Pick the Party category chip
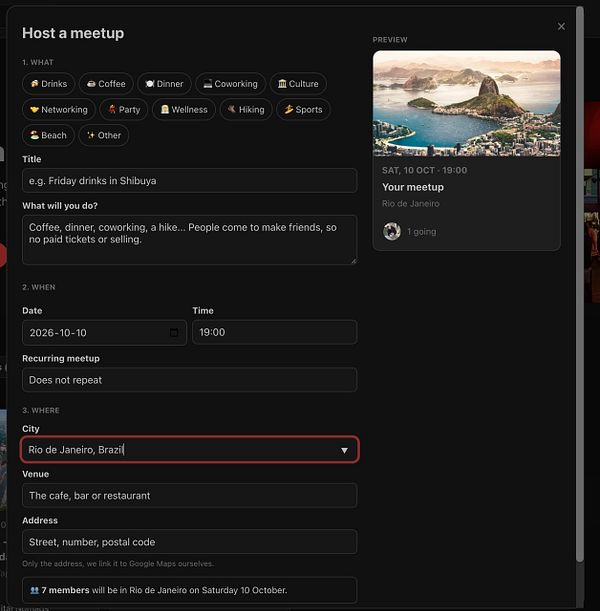The width and height of the screenshot is (600, 611). 124,109
